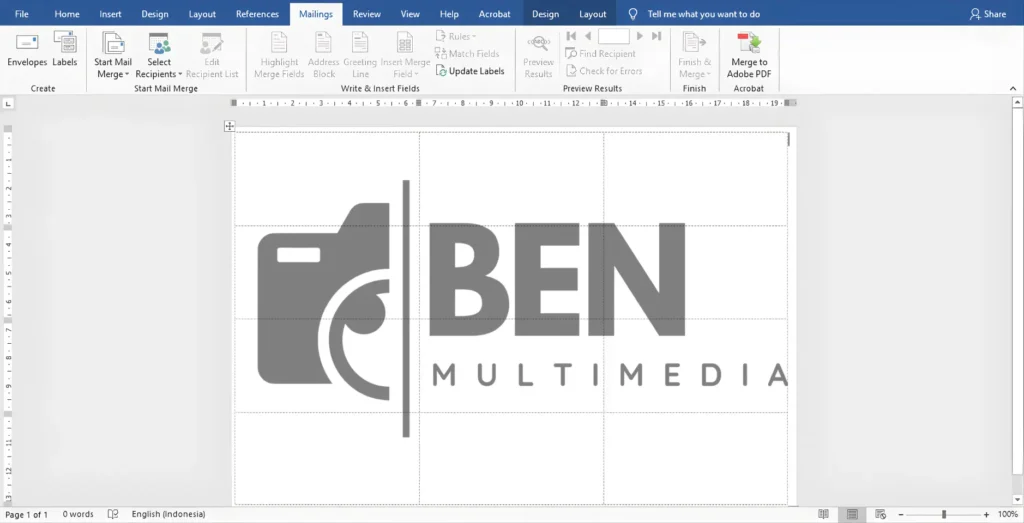Switch to the References tab

pyautogui.click(x=257, y=14)
